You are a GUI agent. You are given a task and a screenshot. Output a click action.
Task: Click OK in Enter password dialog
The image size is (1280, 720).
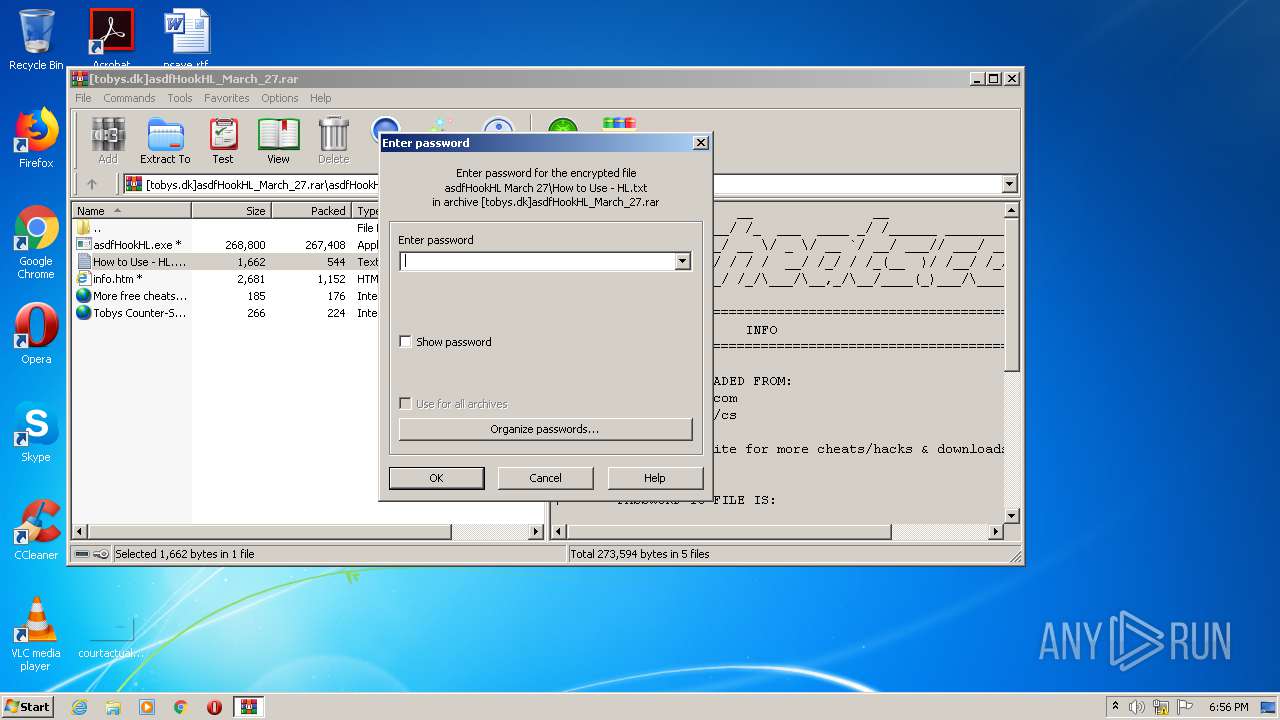point(436,478)
